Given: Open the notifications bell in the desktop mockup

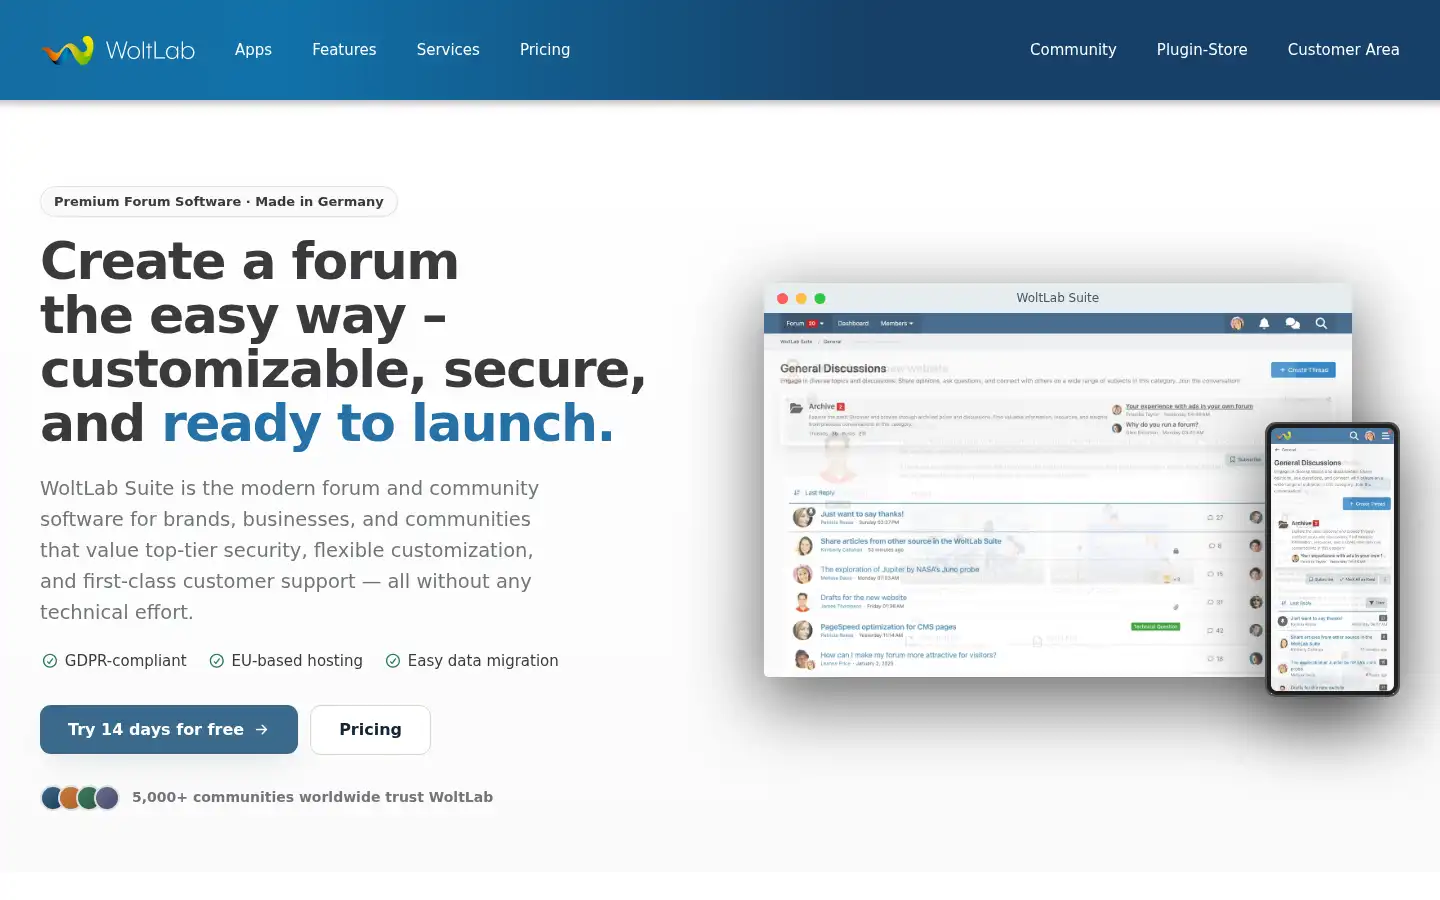Looking at the screenshot, I should 1264,323.
